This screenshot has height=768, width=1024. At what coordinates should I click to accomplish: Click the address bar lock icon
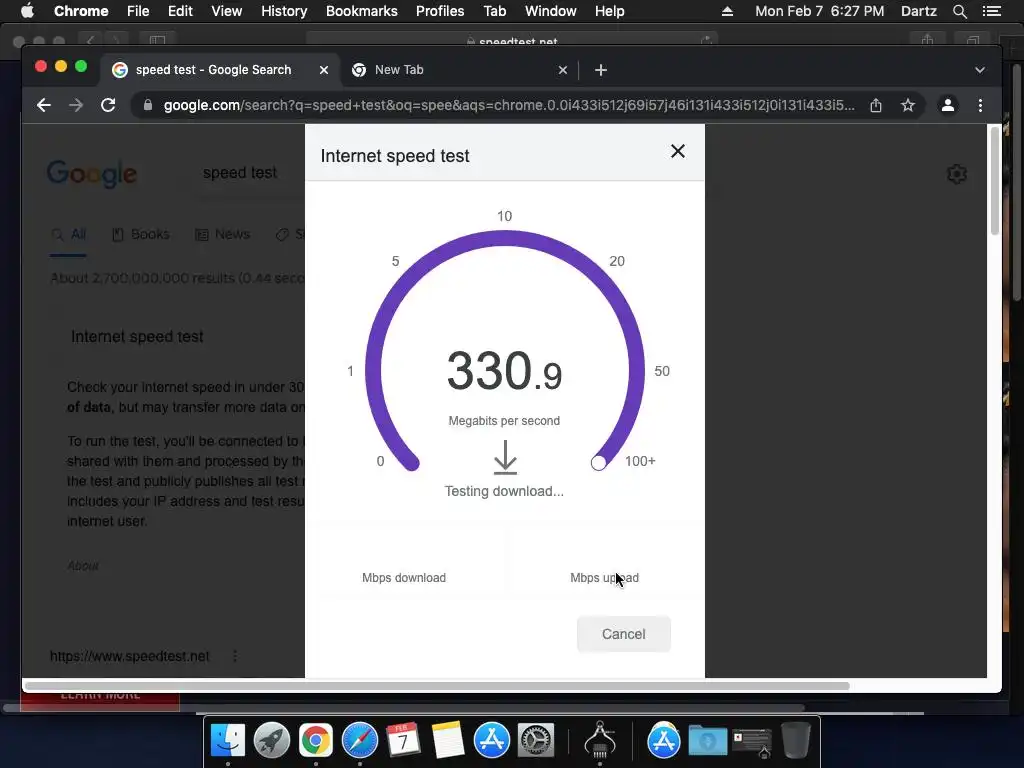148,105
